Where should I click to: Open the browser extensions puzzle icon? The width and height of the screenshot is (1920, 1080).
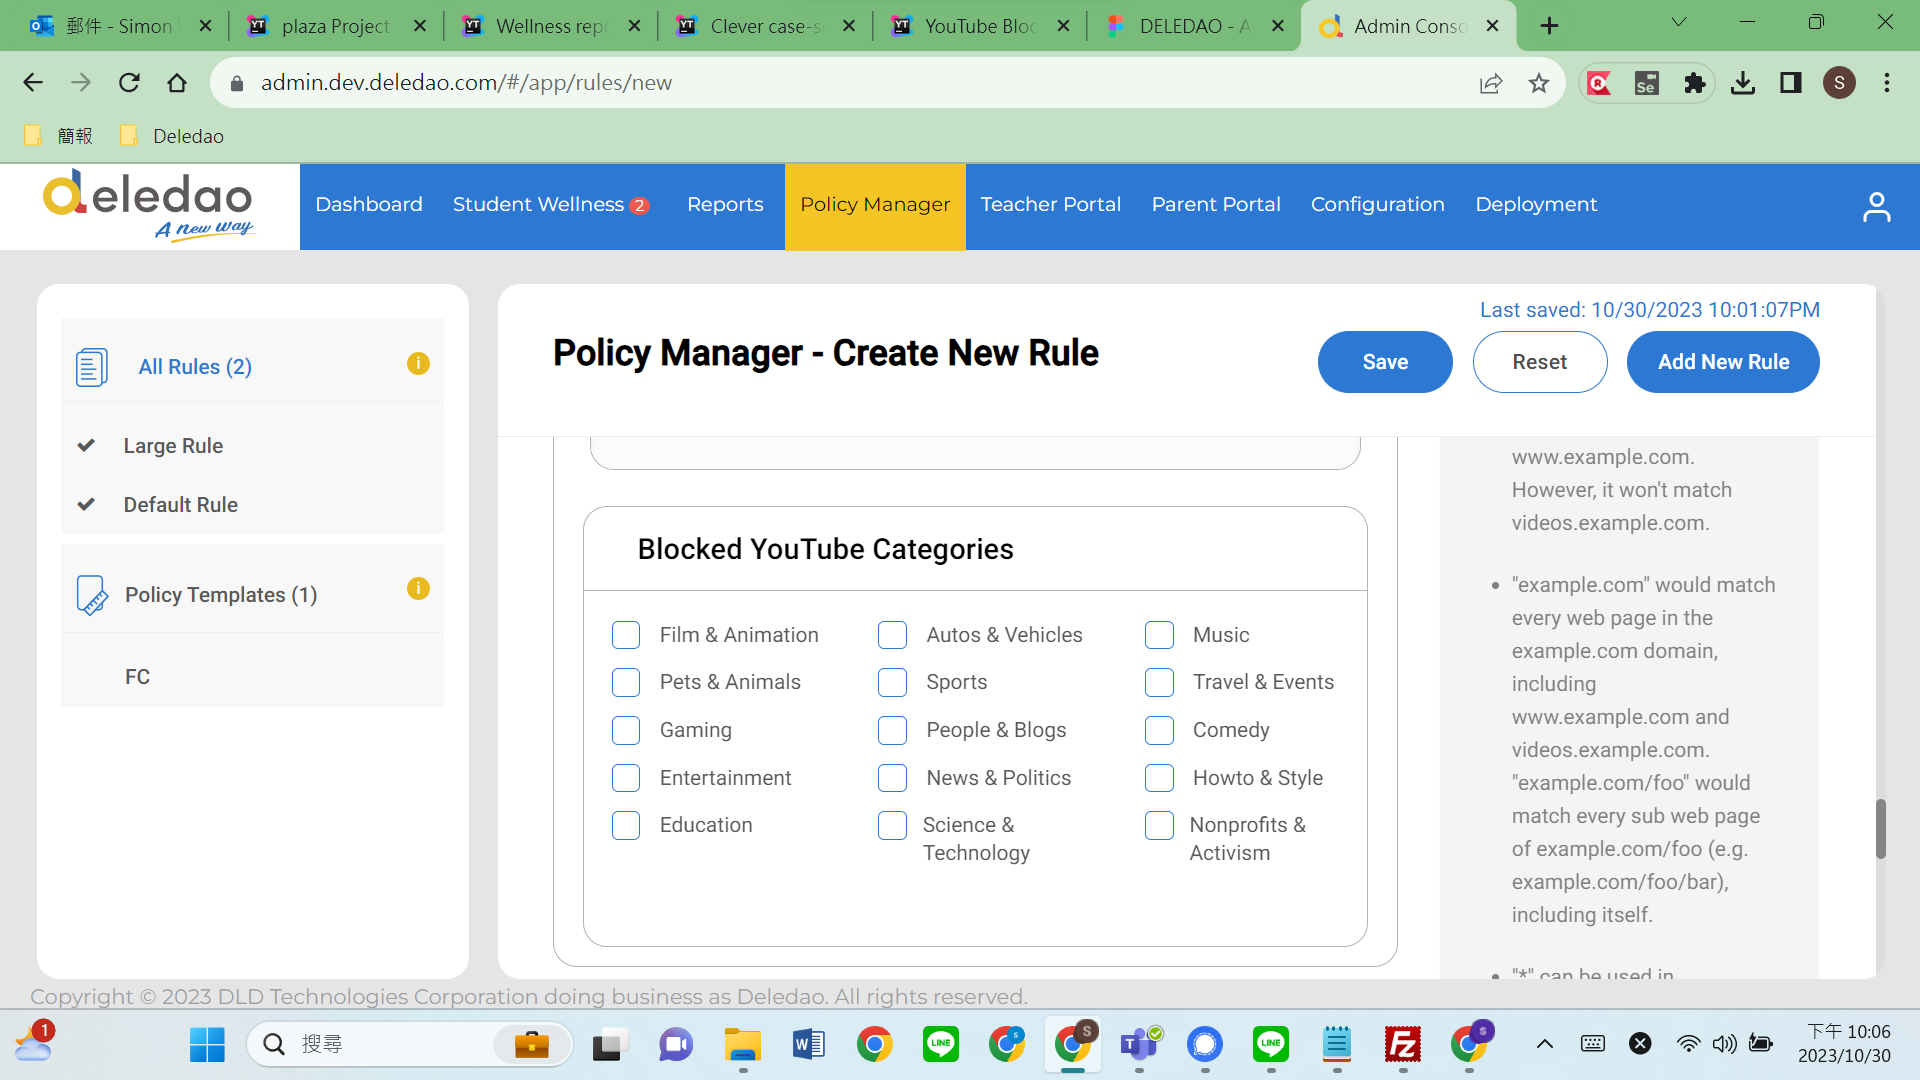coord(1694,83)
